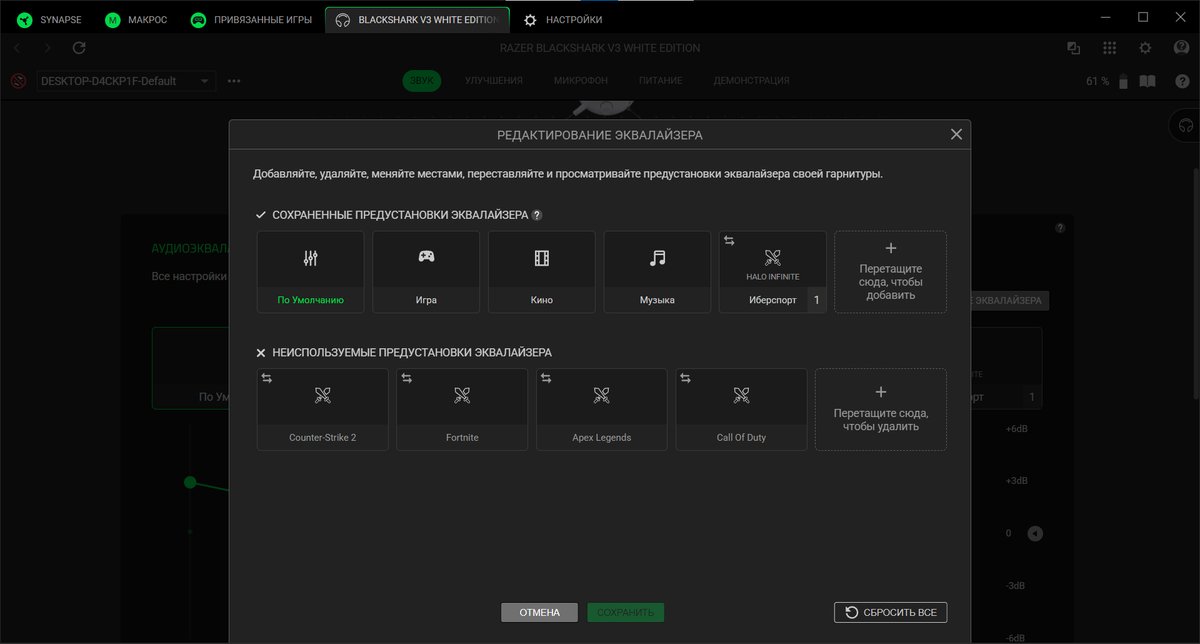The height and width of the screenshot is (644, 1200).
Task: Open the Улучшения sub-tab
Action: pyautogui.click(x=493, y=81)
